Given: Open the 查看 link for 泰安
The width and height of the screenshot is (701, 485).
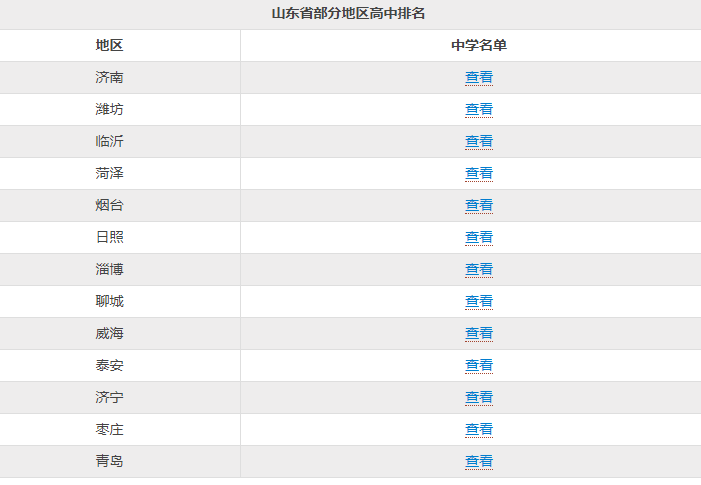Looking at the screenshot, I should (479, 366).
